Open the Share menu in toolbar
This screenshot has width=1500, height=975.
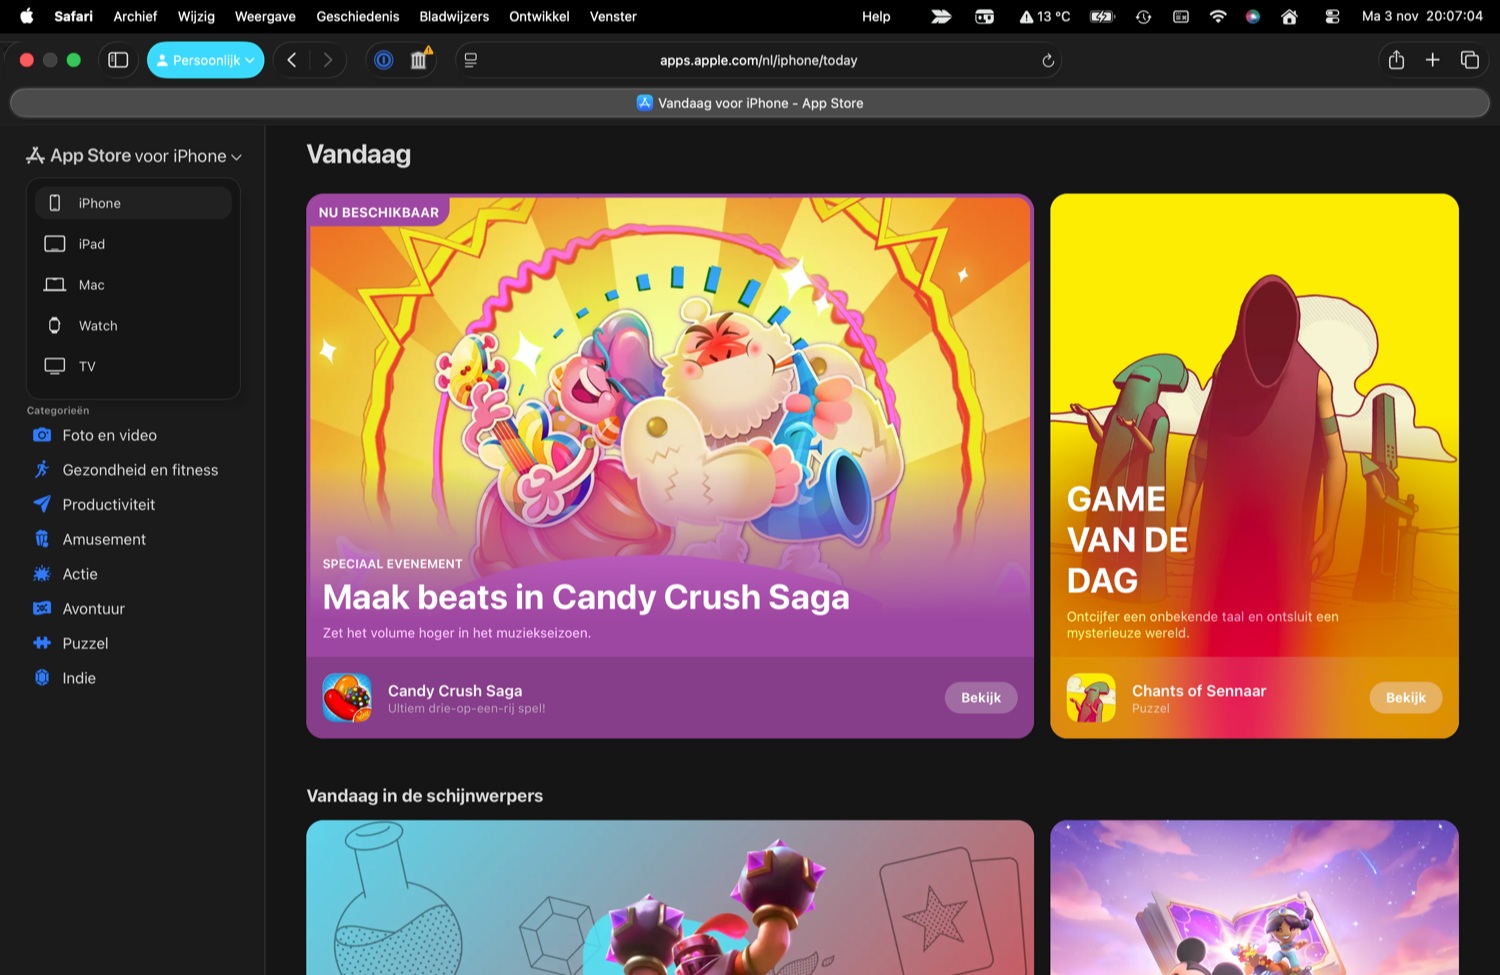click(1396, 60)
